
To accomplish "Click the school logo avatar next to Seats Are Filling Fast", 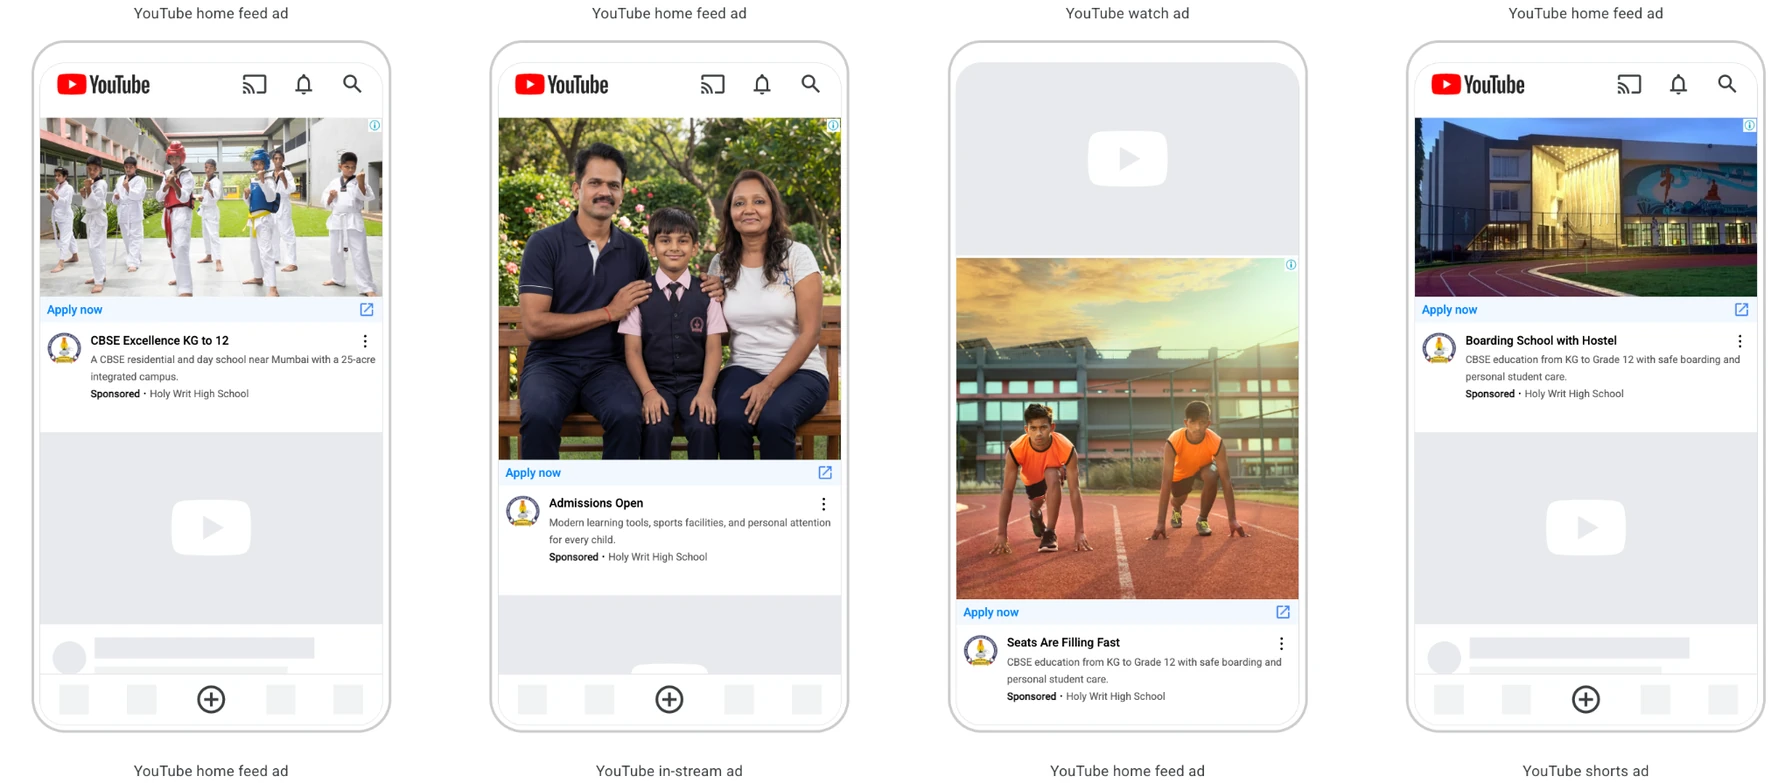I will tap(980, 651).
